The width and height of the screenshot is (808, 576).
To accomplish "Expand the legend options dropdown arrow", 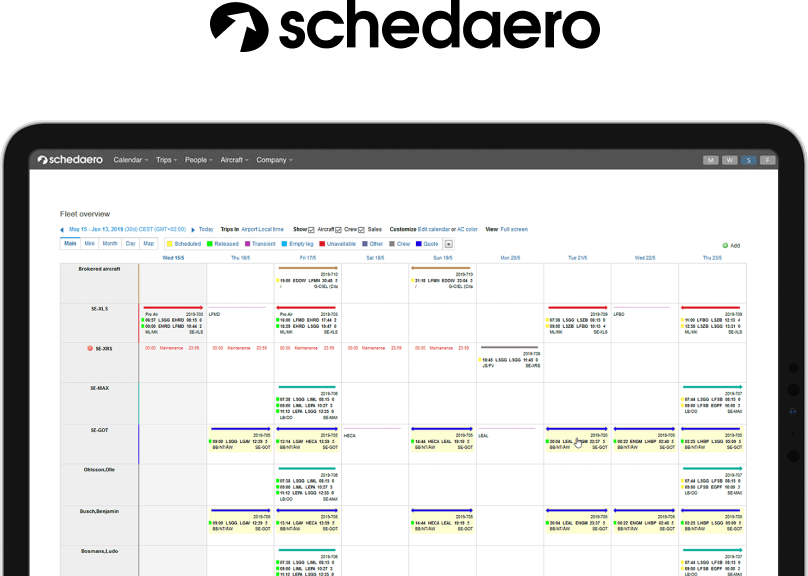I will pos(448,244).
